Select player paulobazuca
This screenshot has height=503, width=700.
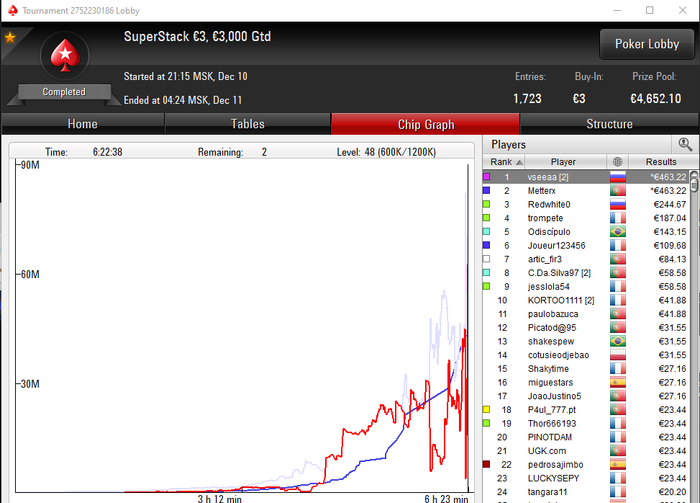tap(586, 314)
